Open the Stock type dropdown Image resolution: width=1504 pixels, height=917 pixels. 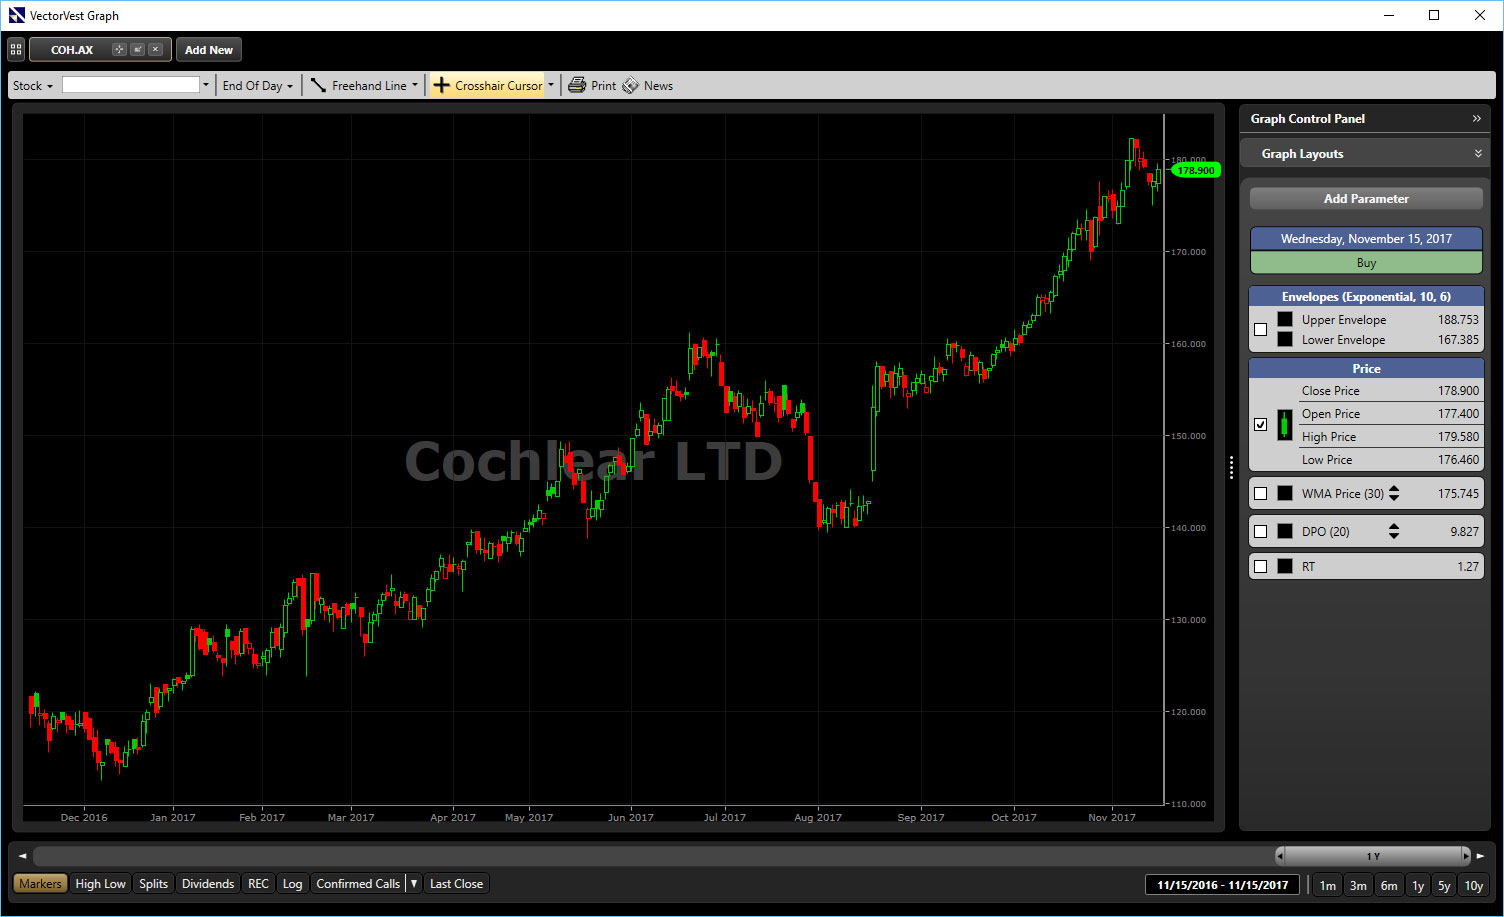pos(33,86)
